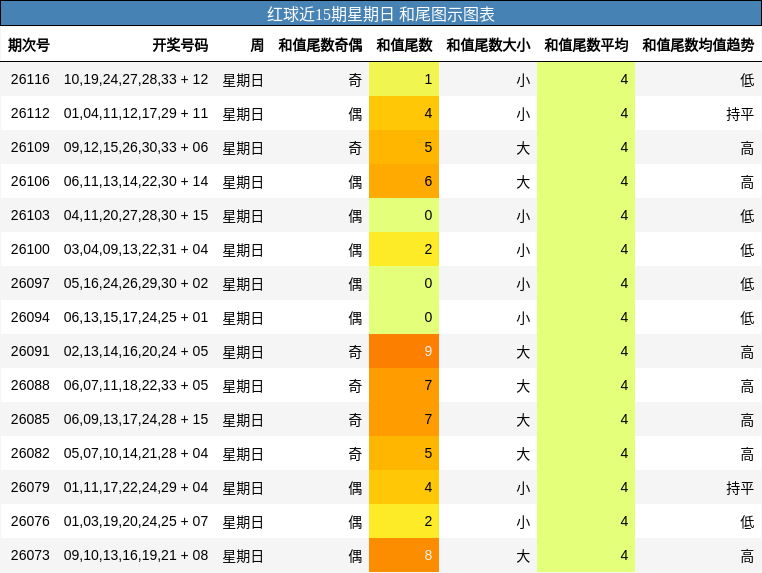This screenshot has height=573, width=762.
Task: Click tail value 6 in row 26106
Action: tap(404, 181)
